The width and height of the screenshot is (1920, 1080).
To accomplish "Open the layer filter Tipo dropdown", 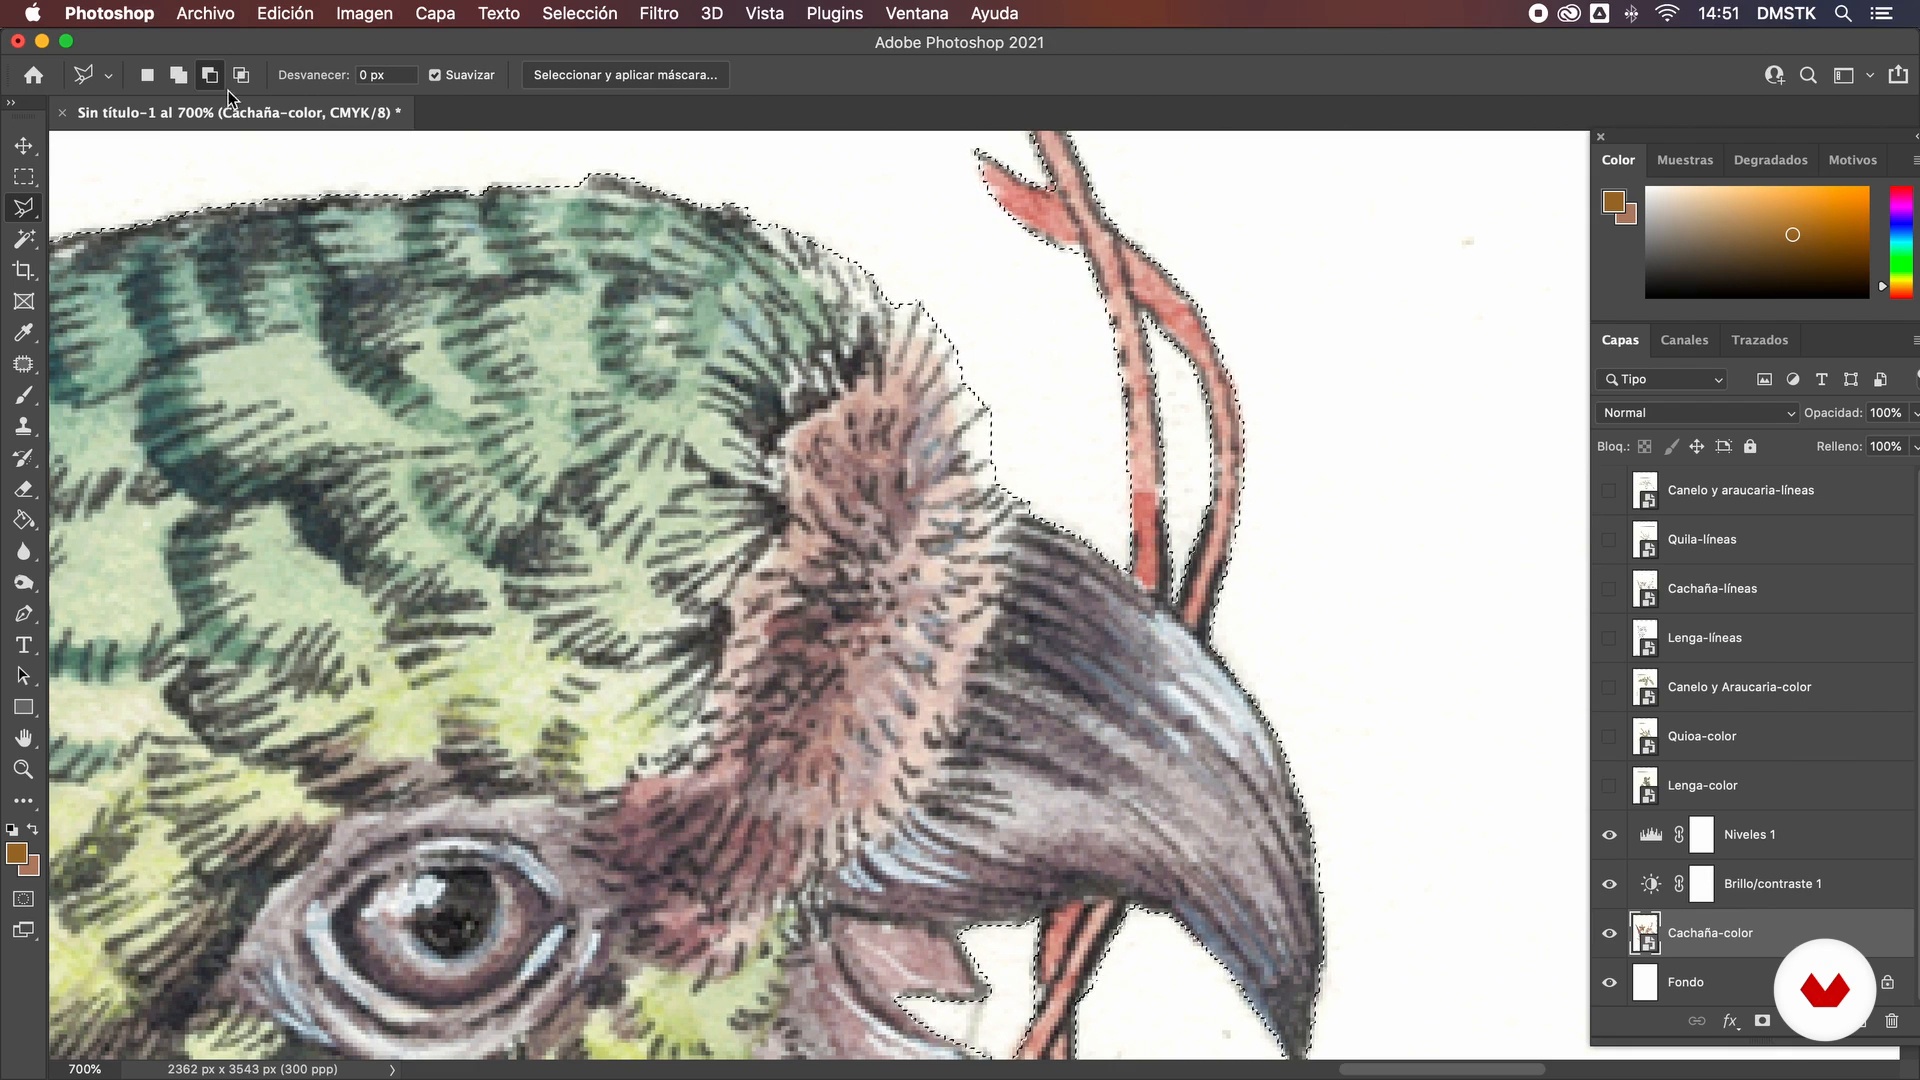I will pos(1662,379).
